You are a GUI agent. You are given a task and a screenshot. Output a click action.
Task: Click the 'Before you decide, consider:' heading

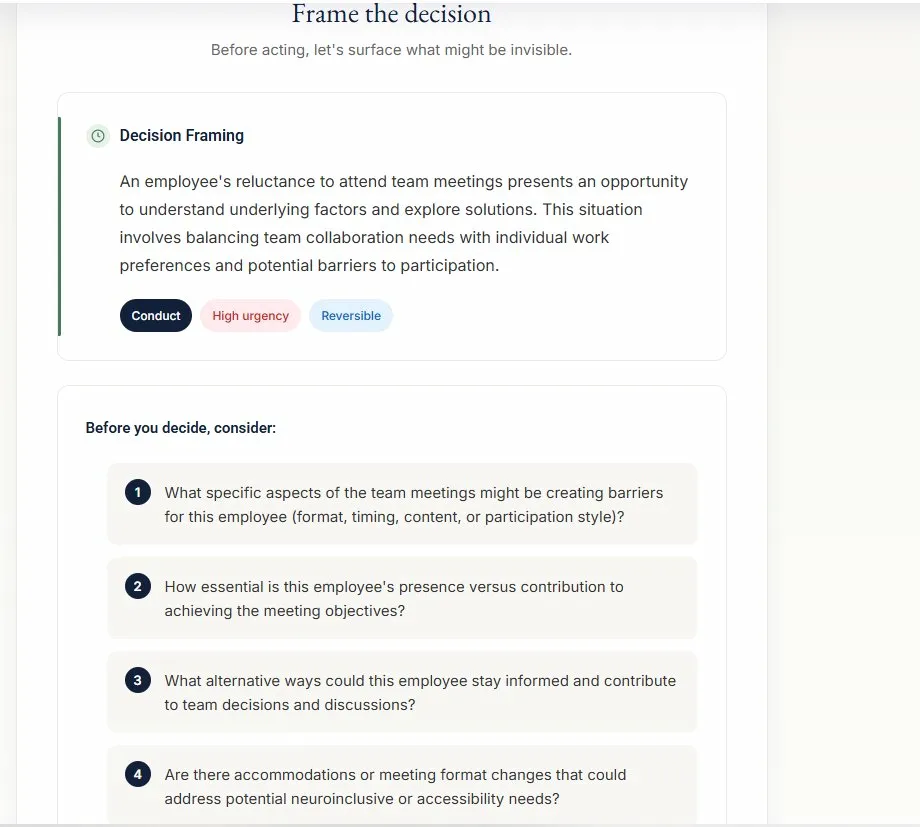(181, 428)
